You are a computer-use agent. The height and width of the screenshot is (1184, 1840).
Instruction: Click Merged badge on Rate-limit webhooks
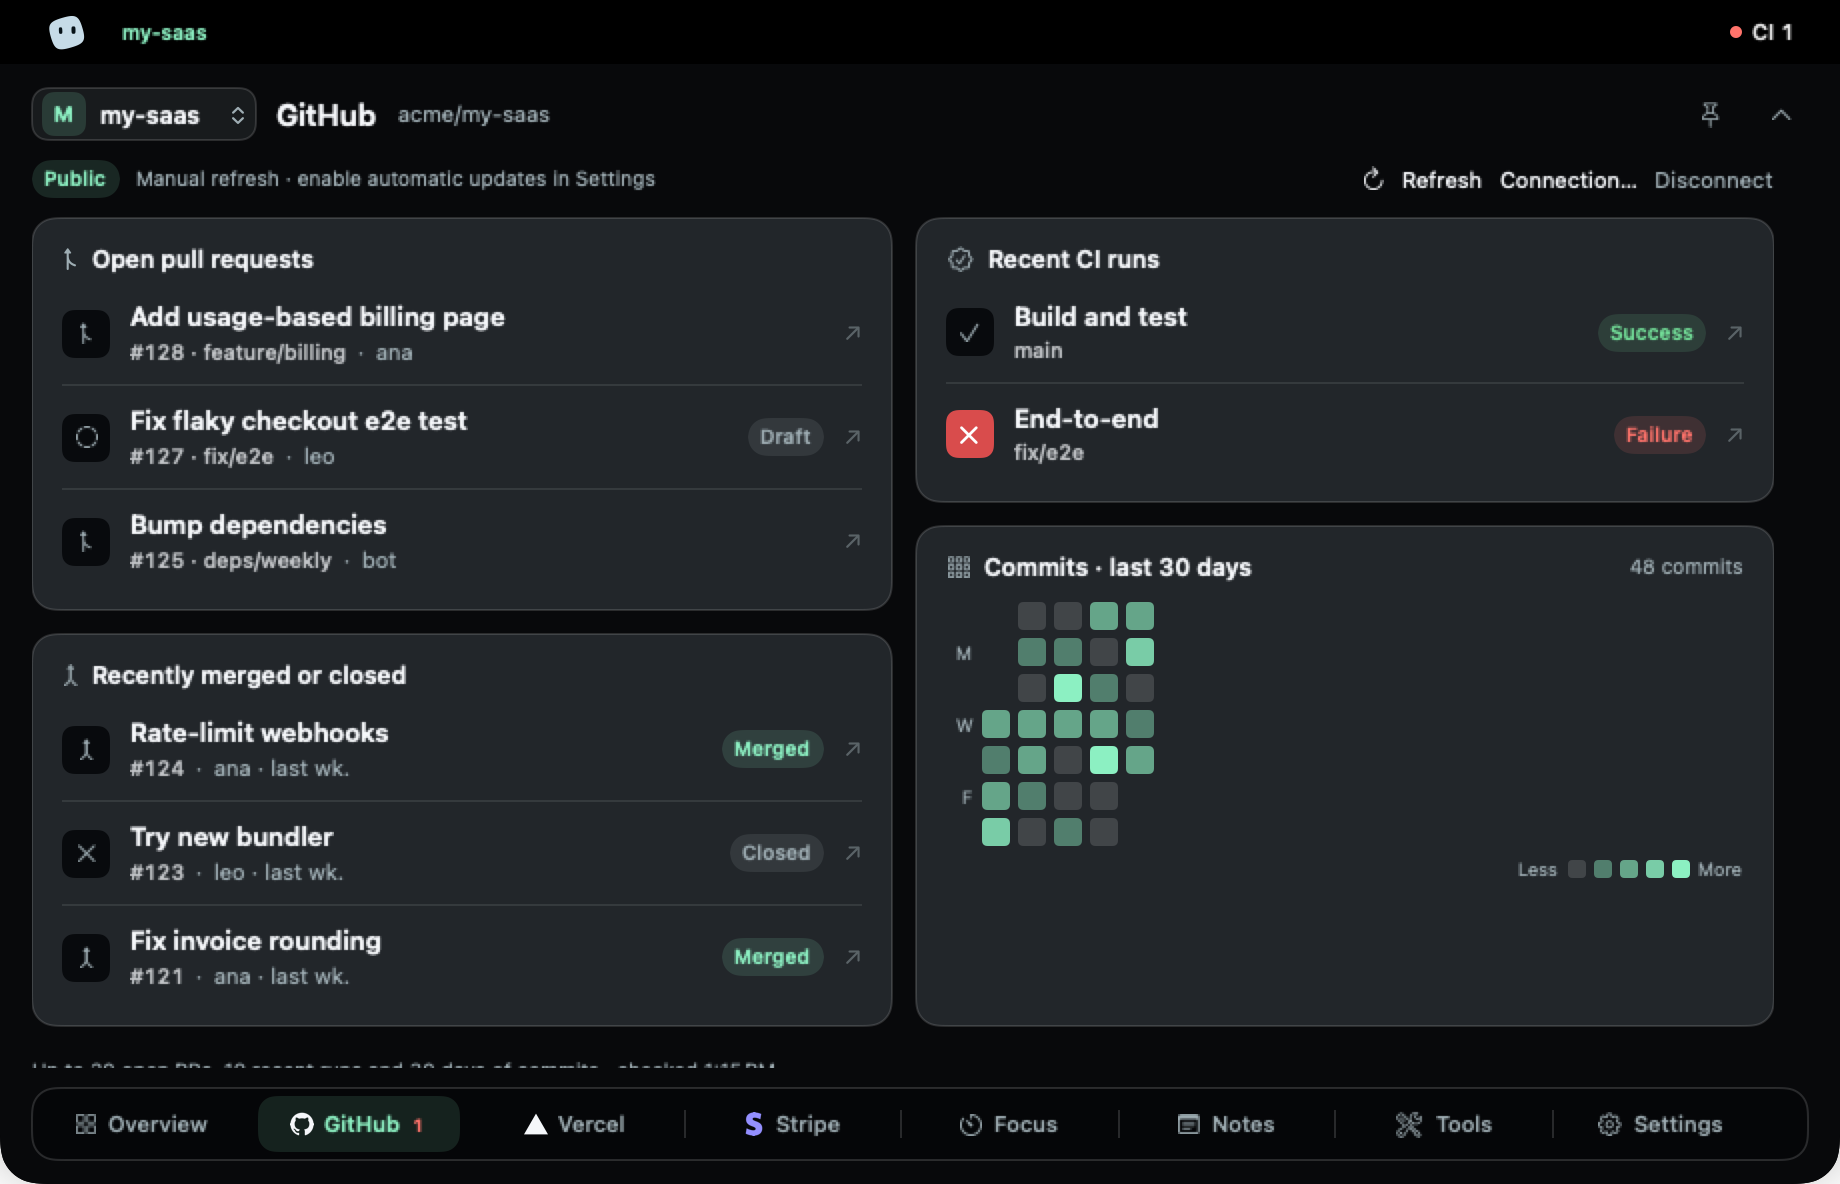[772, 749]
